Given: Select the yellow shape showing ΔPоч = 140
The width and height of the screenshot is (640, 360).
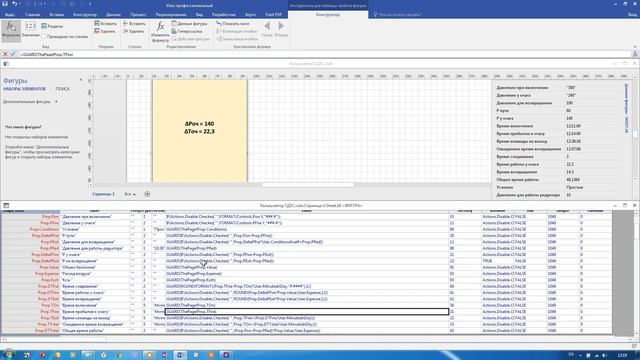Looking at the screenshot, I should point(200,131).
